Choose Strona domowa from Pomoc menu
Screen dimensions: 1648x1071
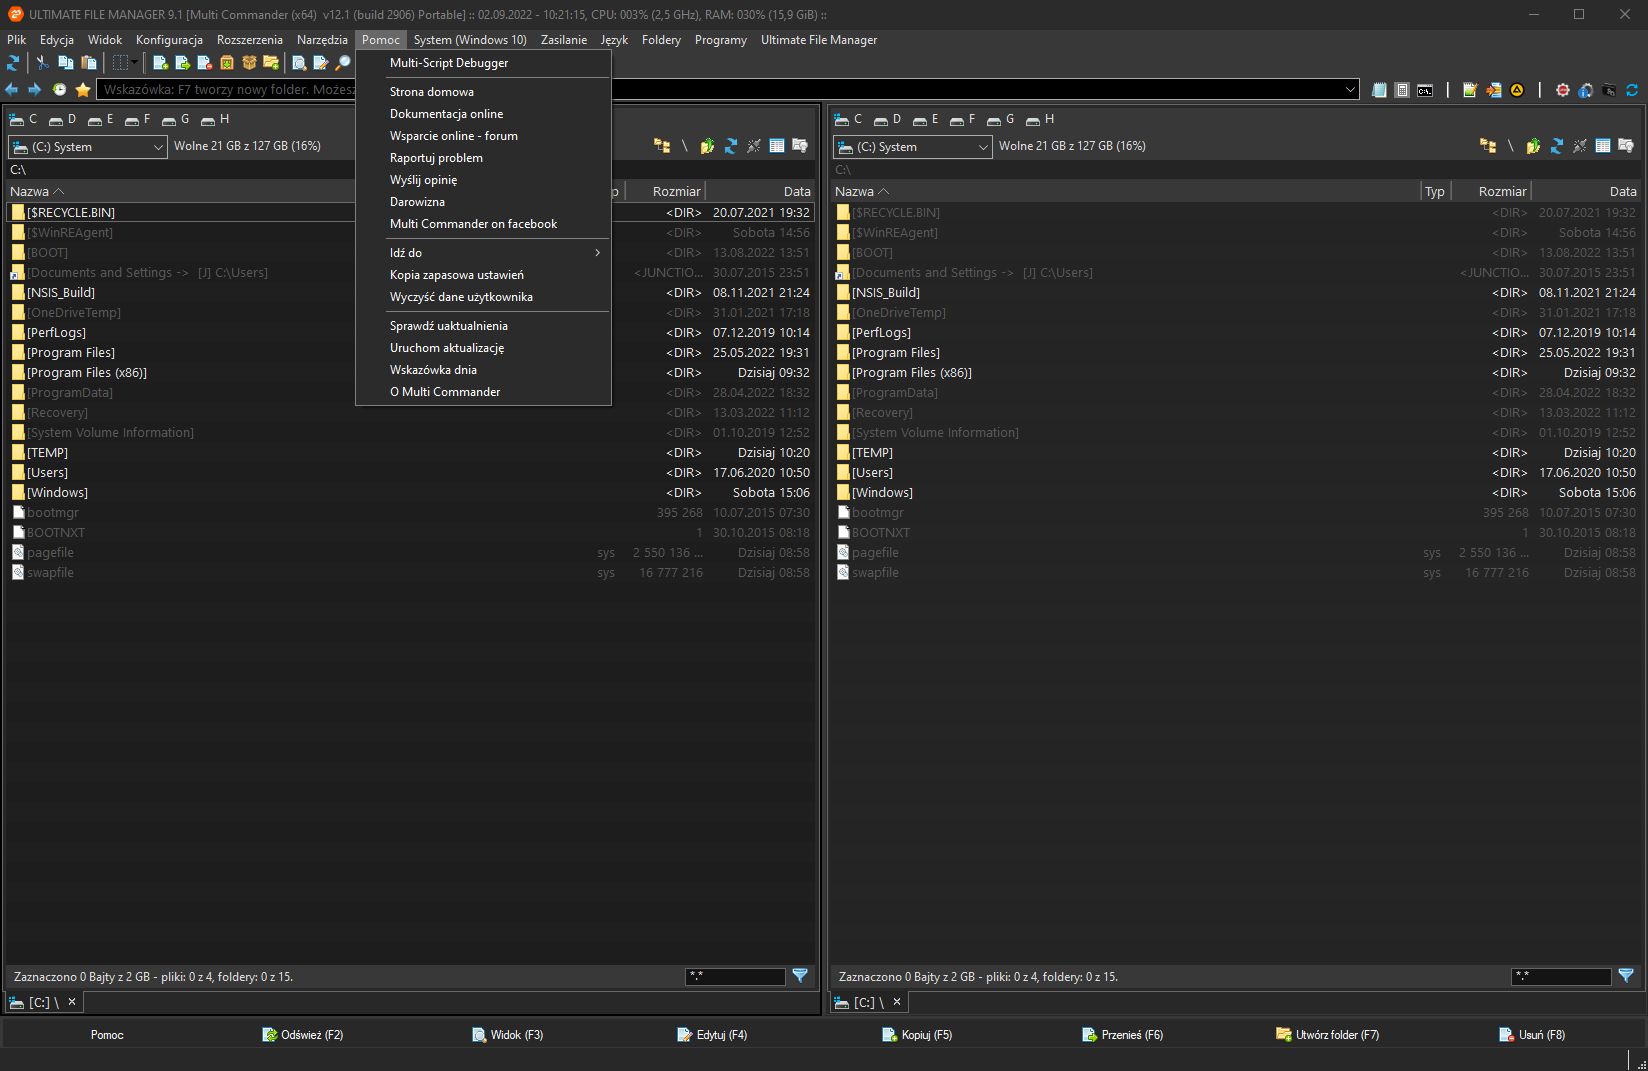(483, 92)
